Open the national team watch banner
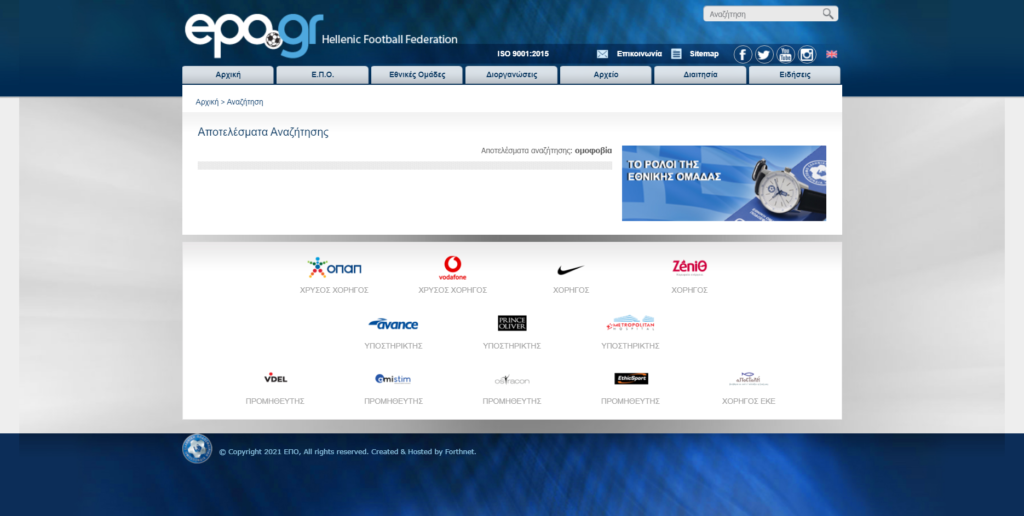 (x=724, y=183)
